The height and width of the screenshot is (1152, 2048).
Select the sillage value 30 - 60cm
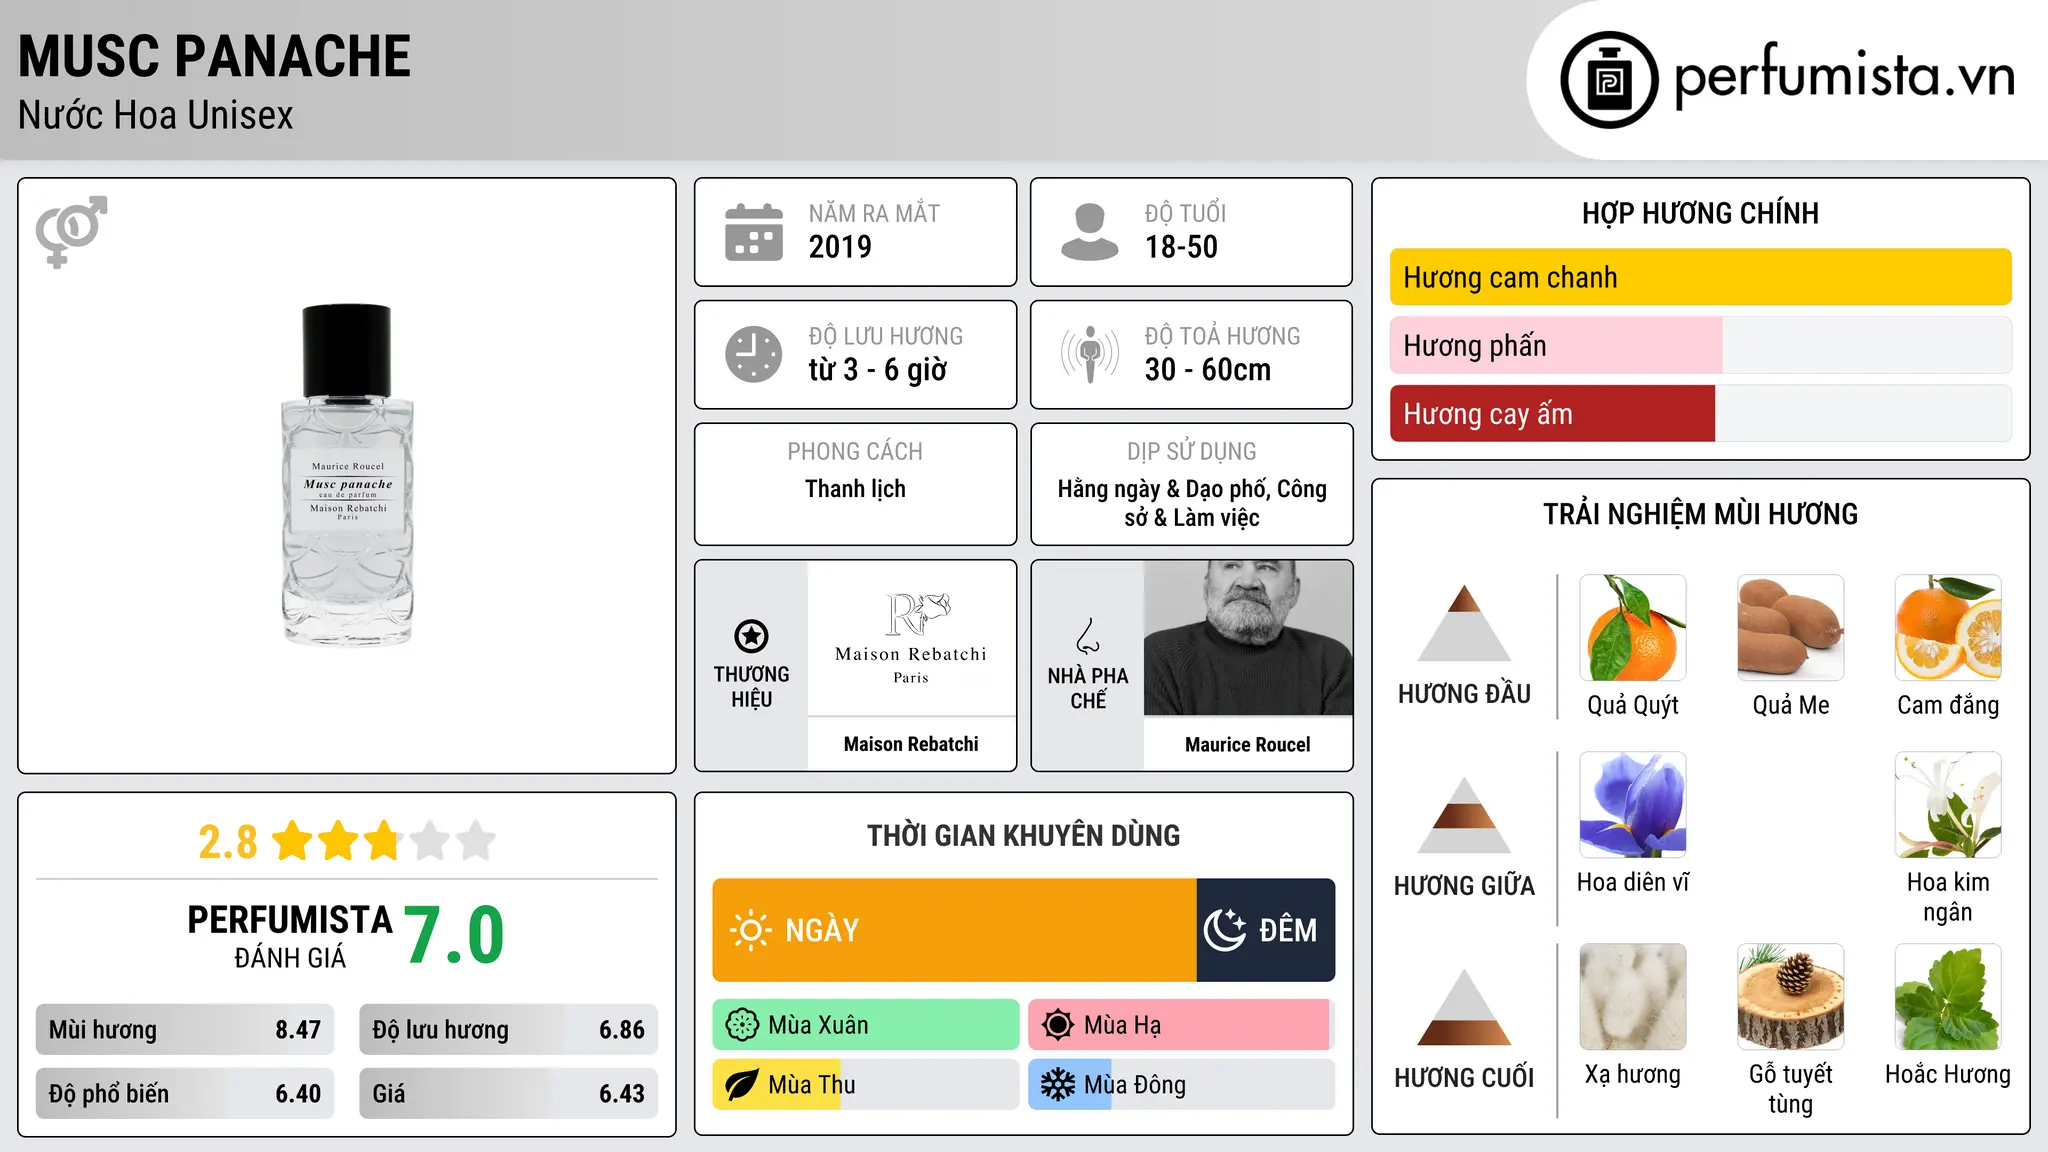tap(1208, 370)
